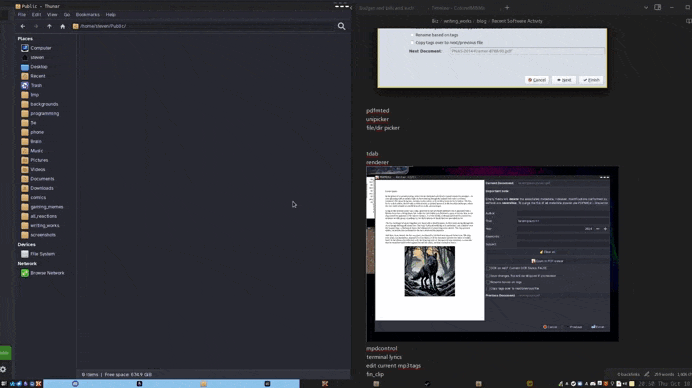
Task: Open the steven home folder in the sidebar
Action: tap(33, 57)
